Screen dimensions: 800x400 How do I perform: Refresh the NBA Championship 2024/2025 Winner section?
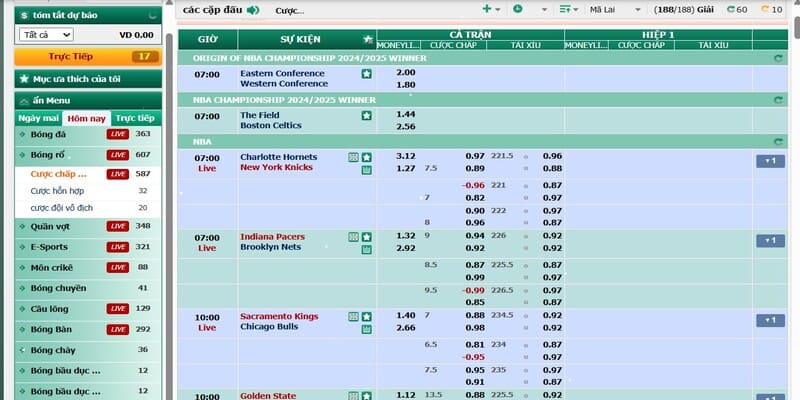tap(778, 100)
